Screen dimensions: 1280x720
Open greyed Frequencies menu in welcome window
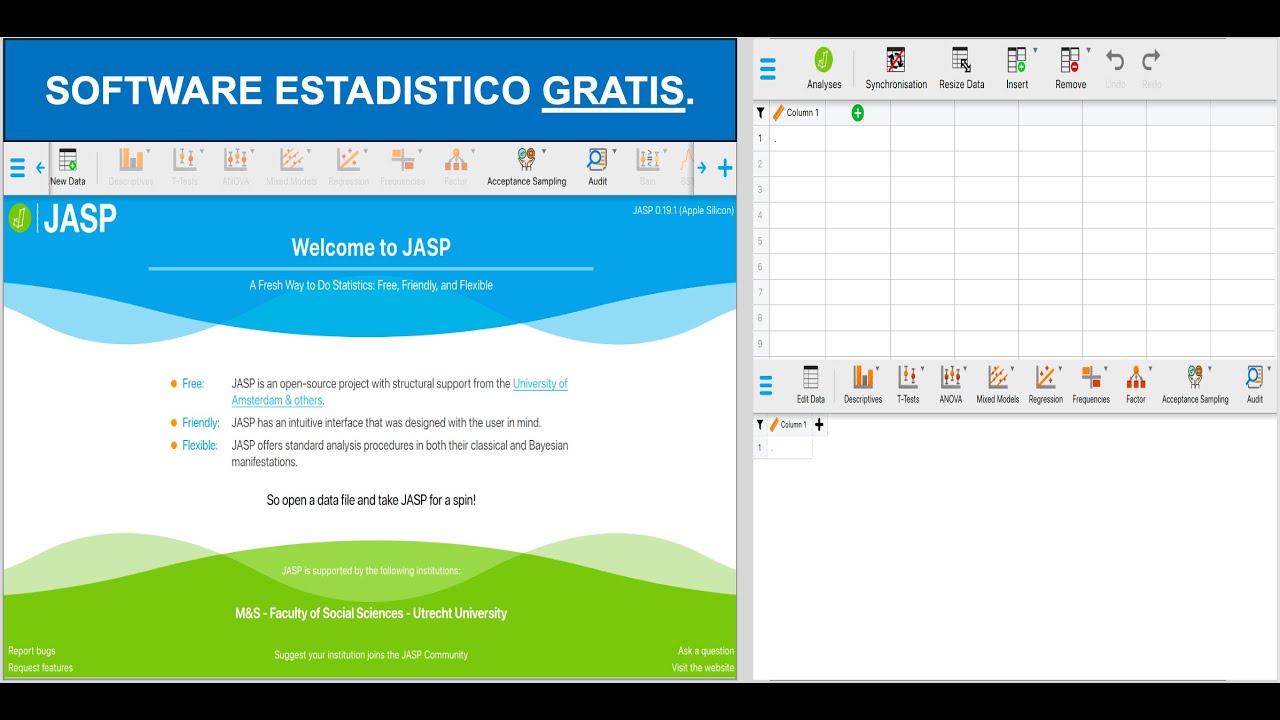[403, 167]
